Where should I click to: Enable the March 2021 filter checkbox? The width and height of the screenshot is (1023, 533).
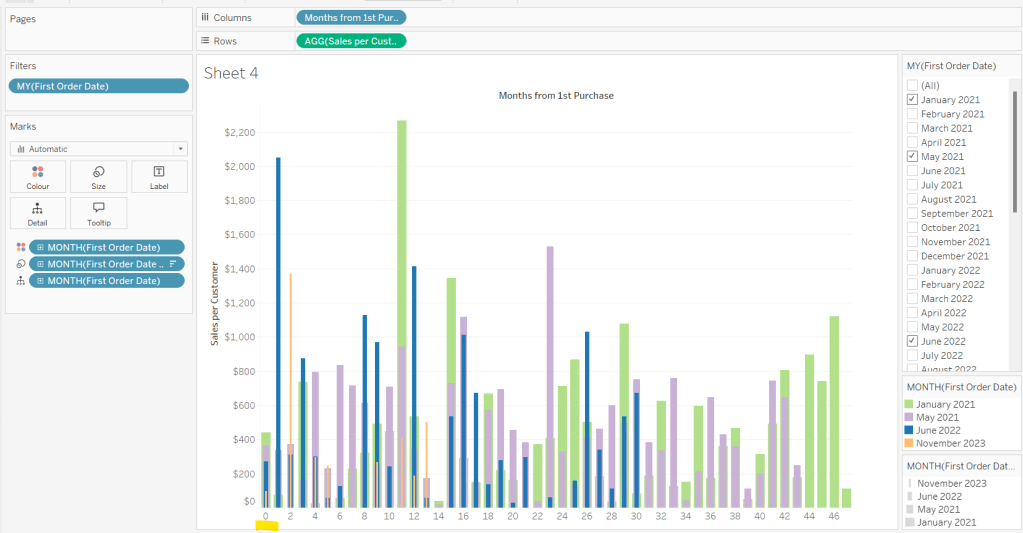[x=912, y=128]
